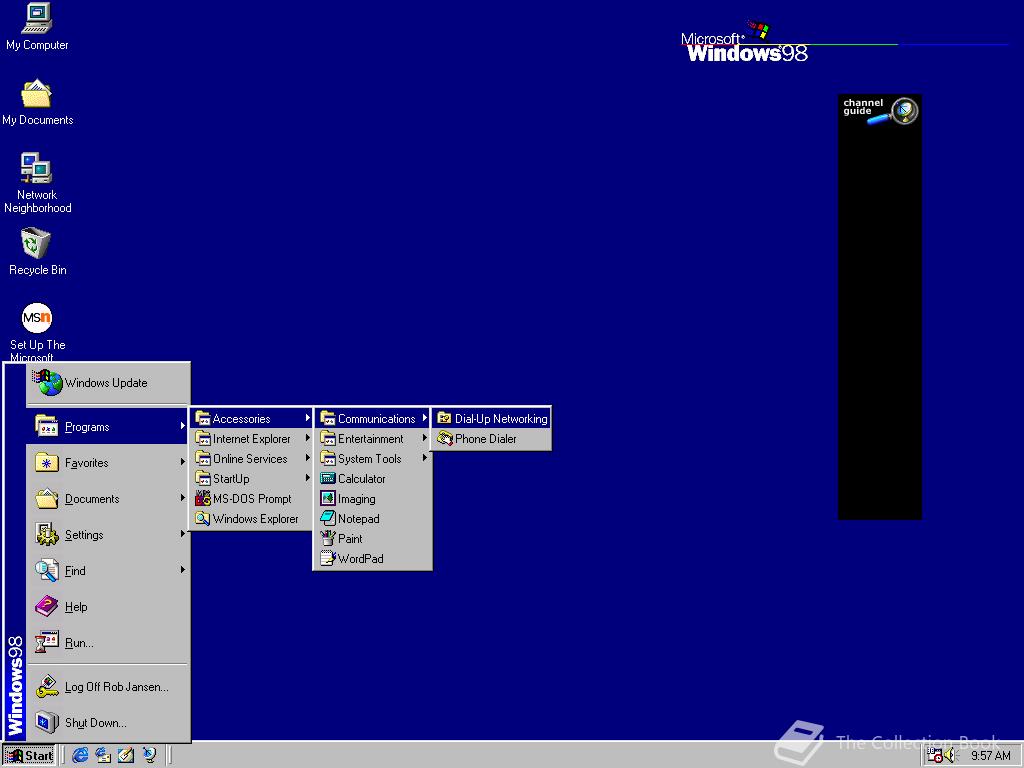This screenshot has width=1024, height=768.
Task: Launch Calculator from the Accessories menu
Action: (373, 479)
